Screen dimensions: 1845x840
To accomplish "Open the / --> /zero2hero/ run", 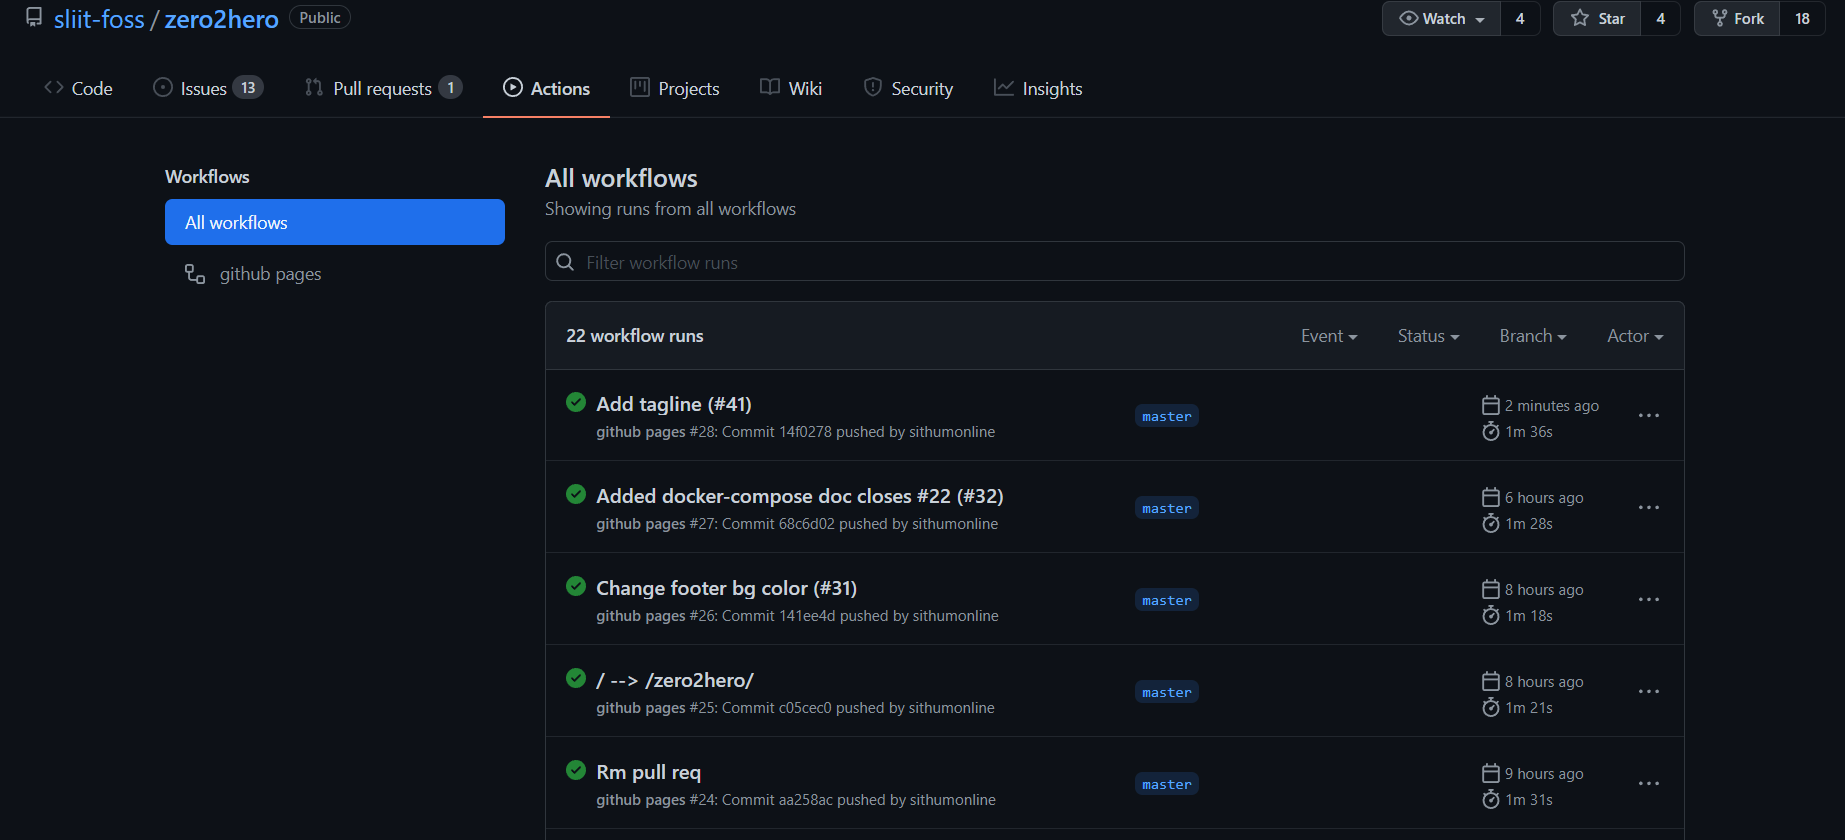I will coord(675,680).
